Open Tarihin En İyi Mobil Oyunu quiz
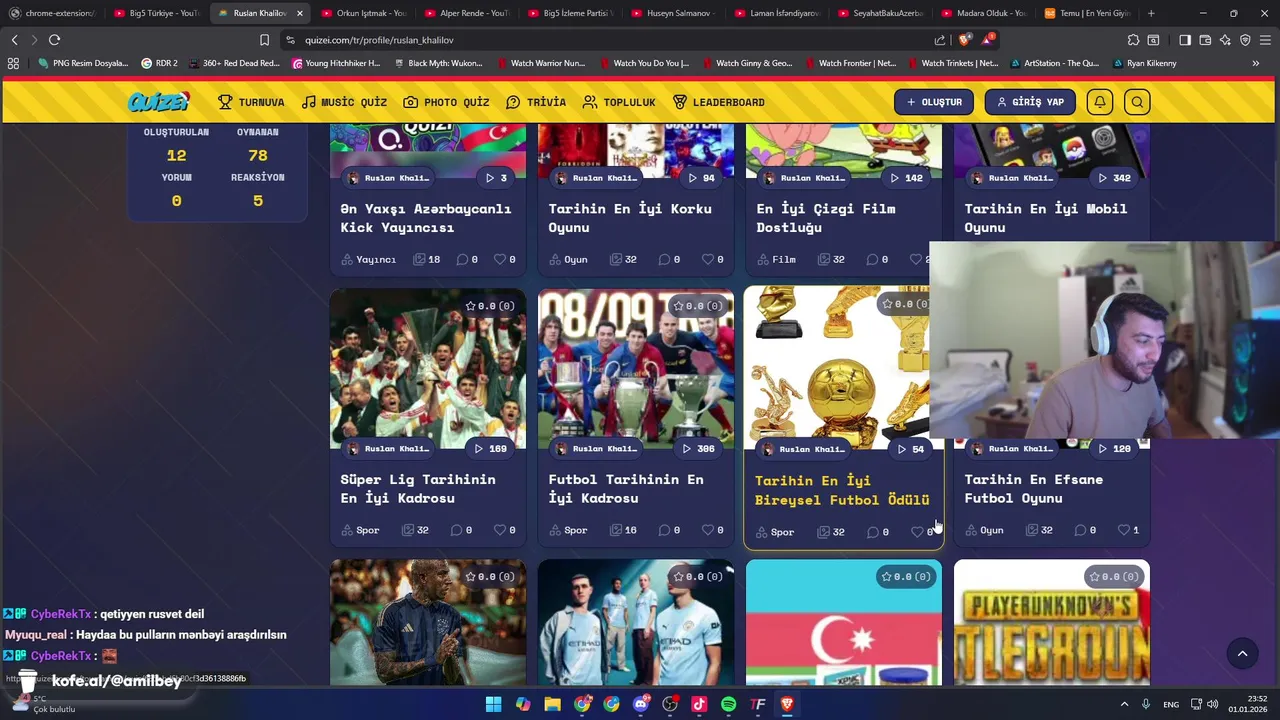This screenshot has height=720, width=1280. (x=1045, y=218)
